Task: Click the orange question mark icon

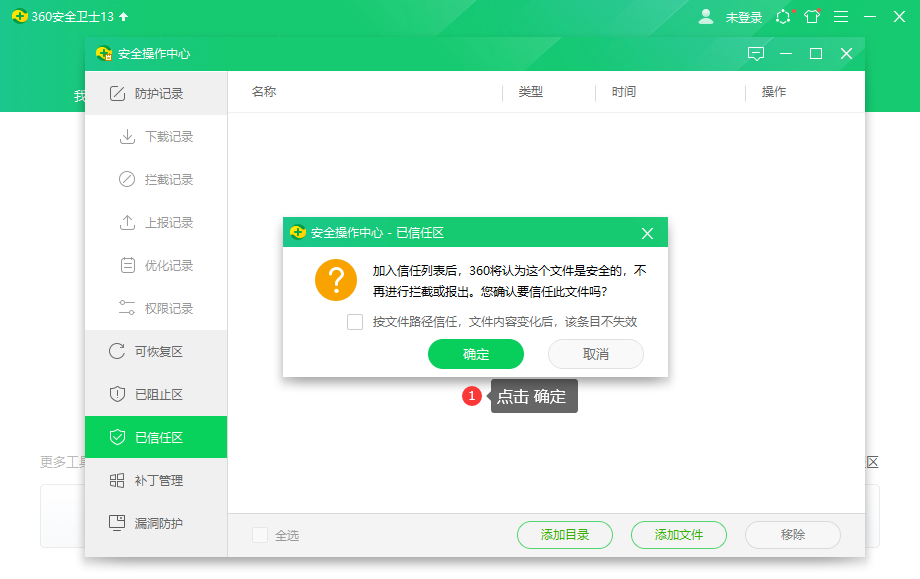Action: [336, 280]
